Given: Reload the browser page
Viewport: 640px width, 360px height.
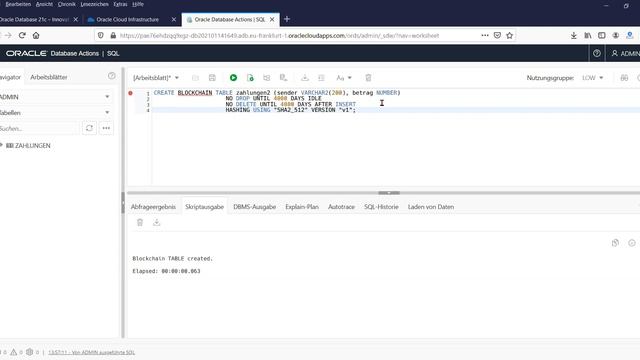Looking at the screenshot, I should (22, 36).
